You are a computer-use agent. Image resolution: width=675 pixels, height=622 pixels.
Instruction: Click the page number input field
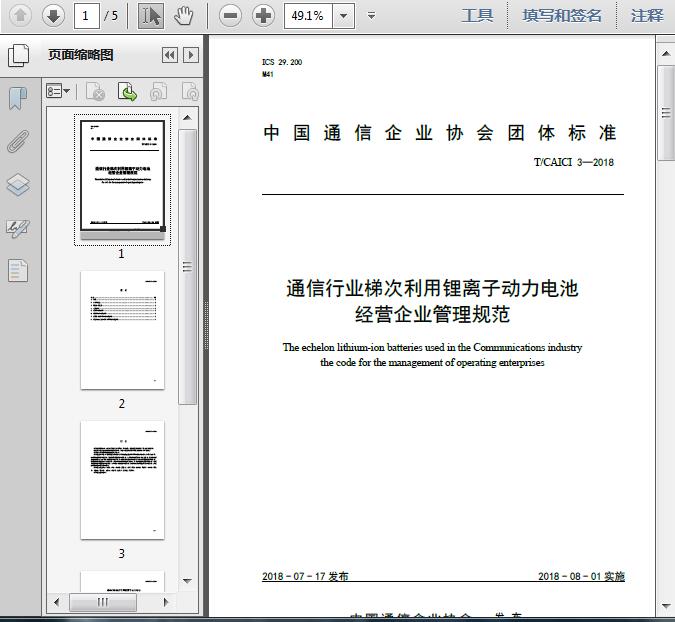point(87,16)
